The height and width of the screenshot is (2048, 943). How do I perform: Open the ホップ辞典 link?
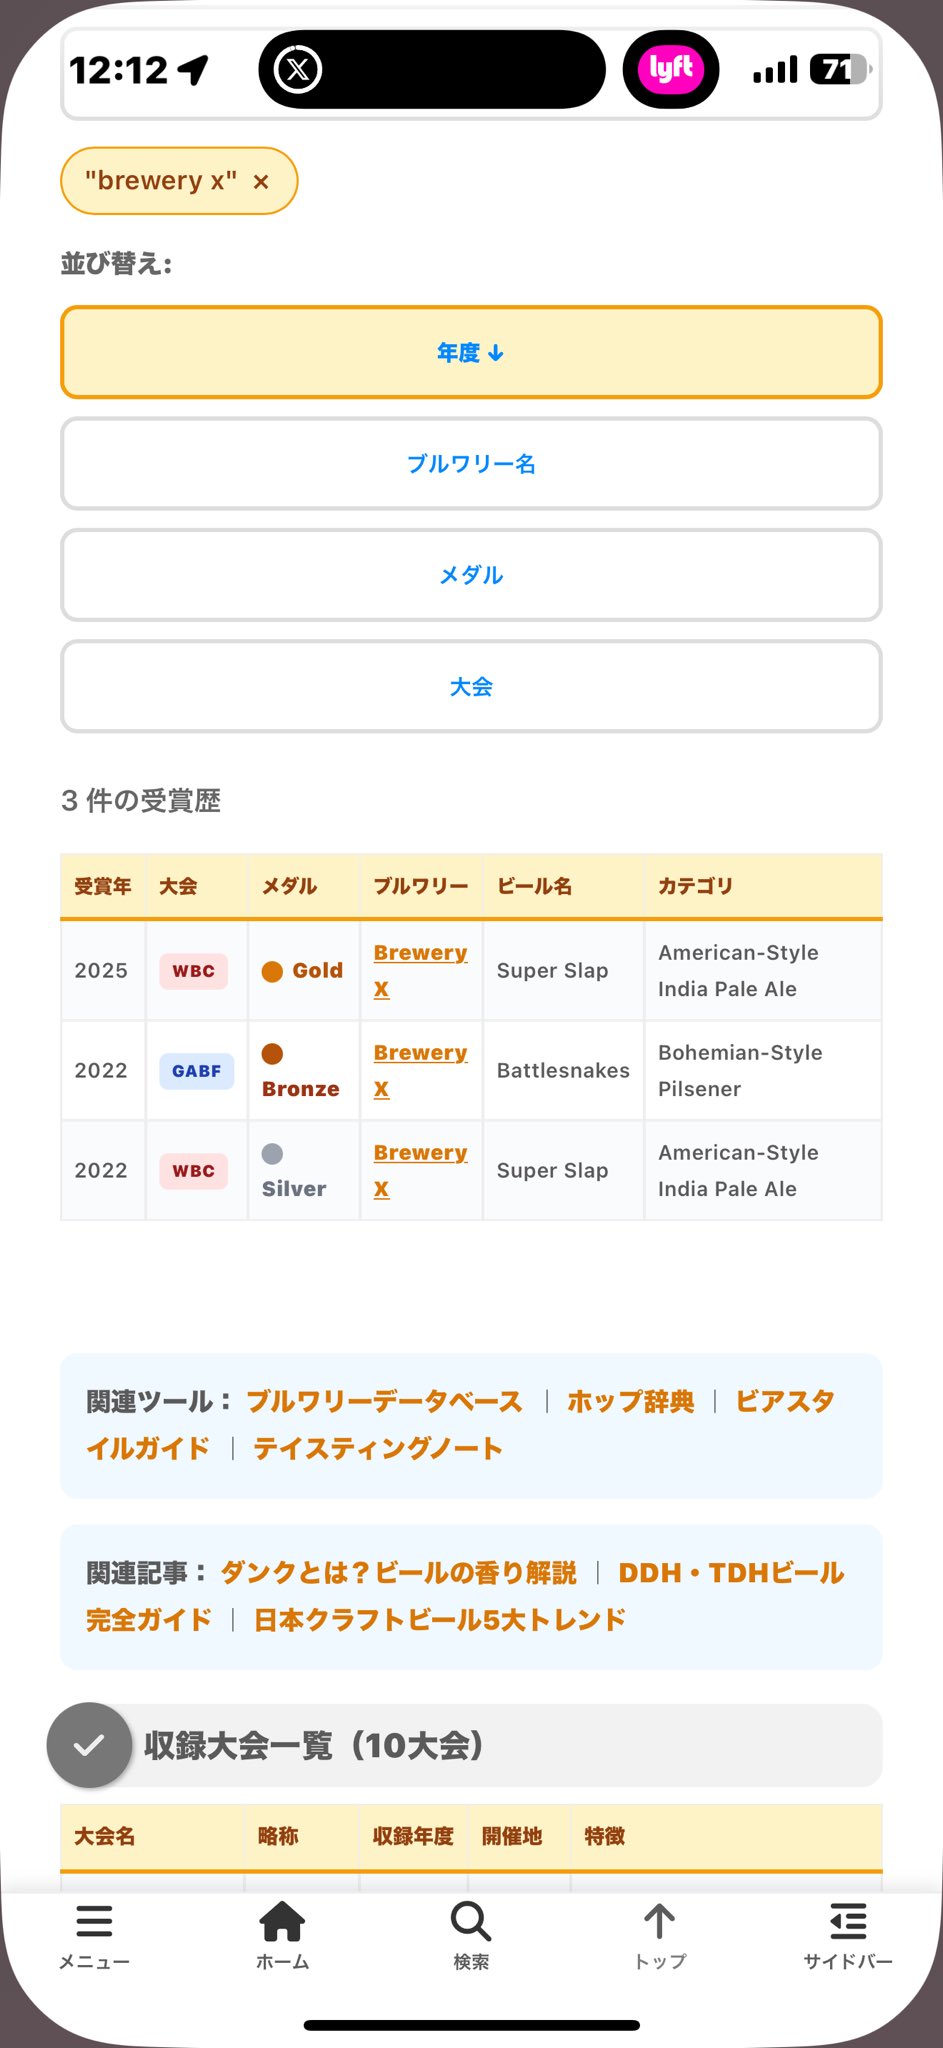click(631, 1402)
